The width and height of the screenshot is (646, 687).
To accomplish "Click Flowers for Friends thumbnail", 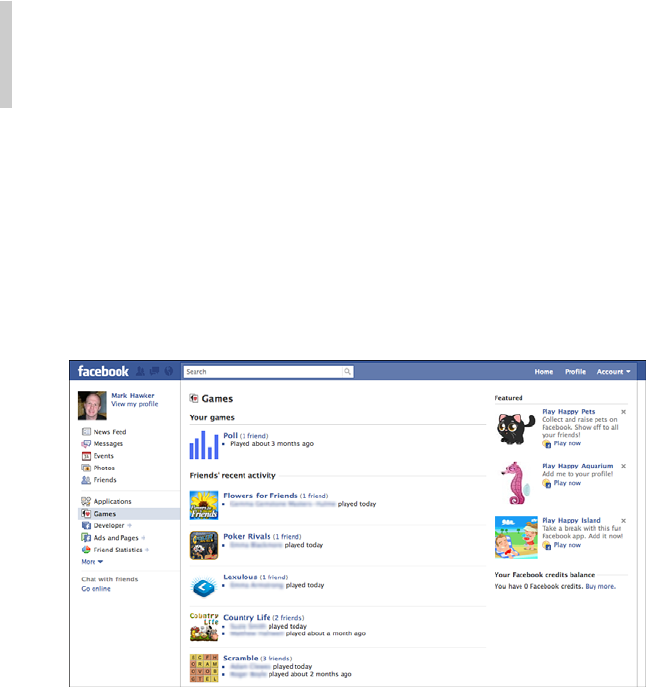I will [x=204, y=505].
